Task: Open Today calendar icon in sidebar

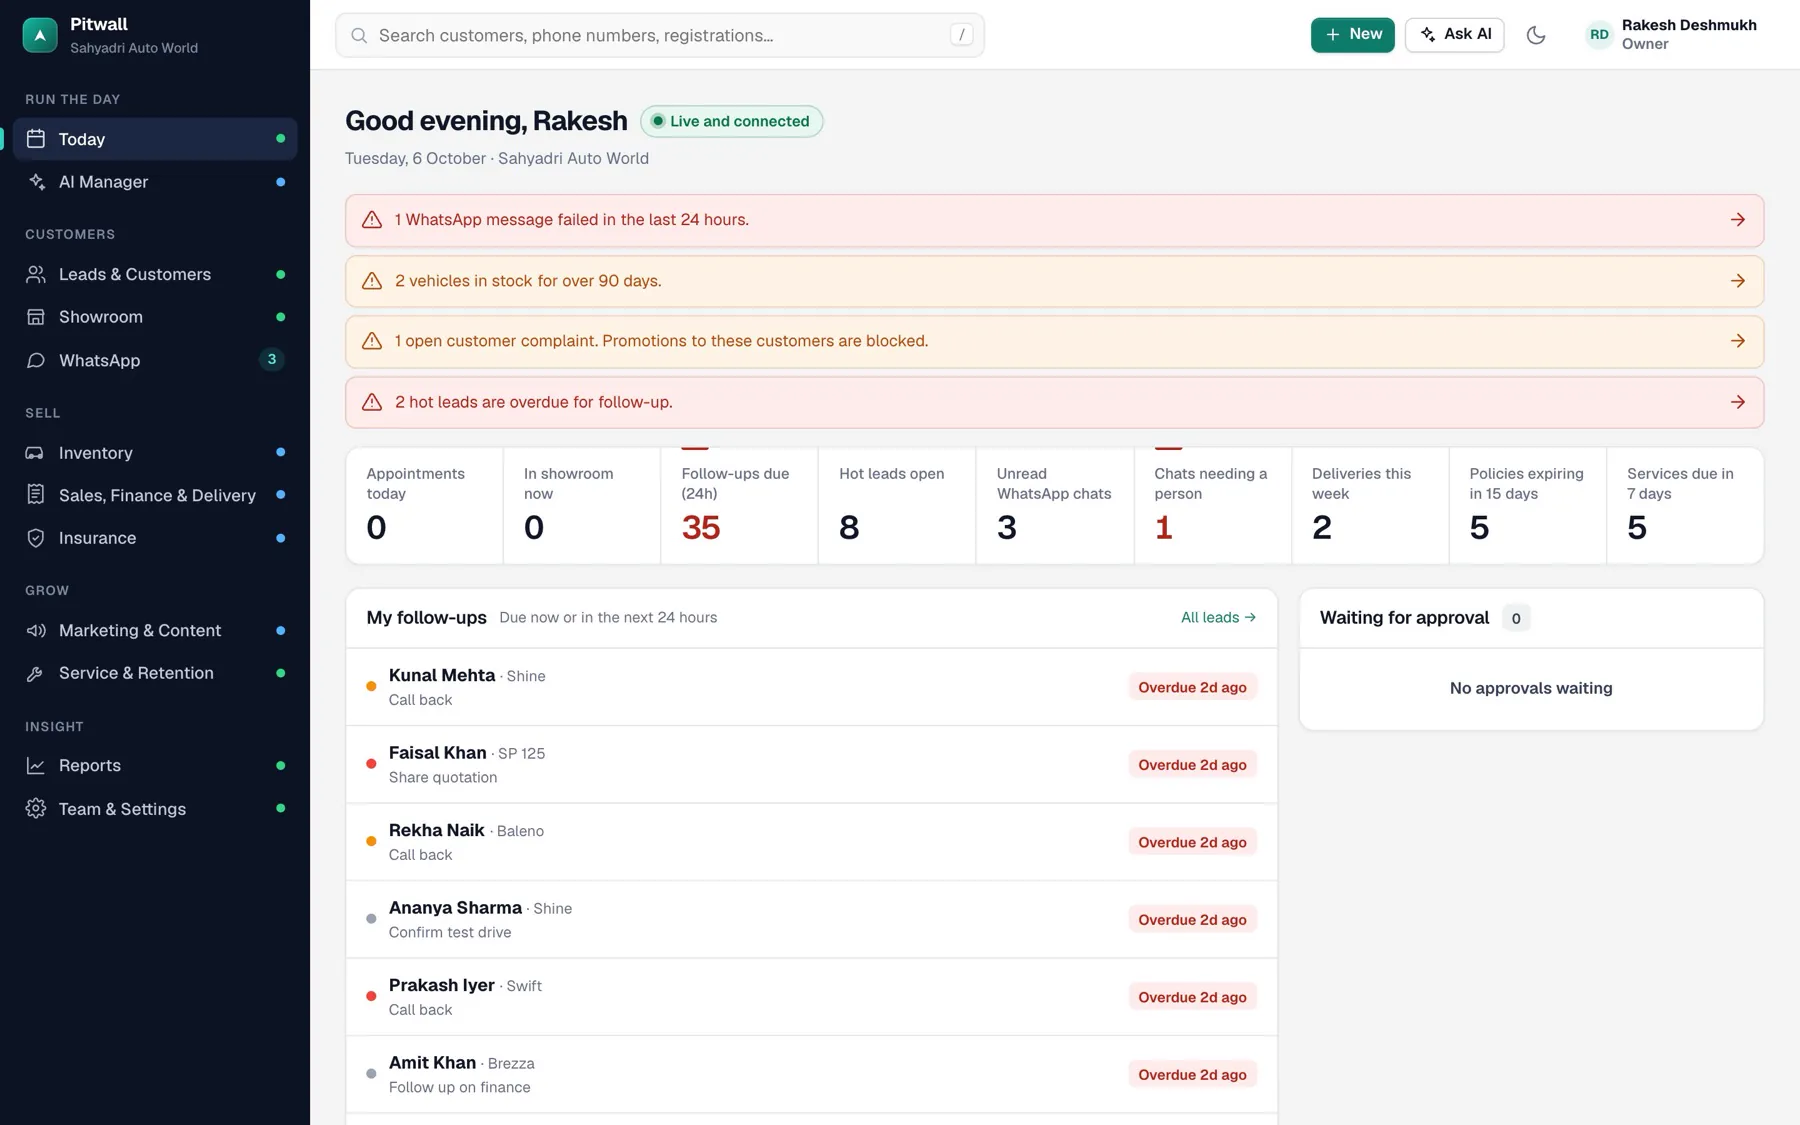Action: coord(36,139)
